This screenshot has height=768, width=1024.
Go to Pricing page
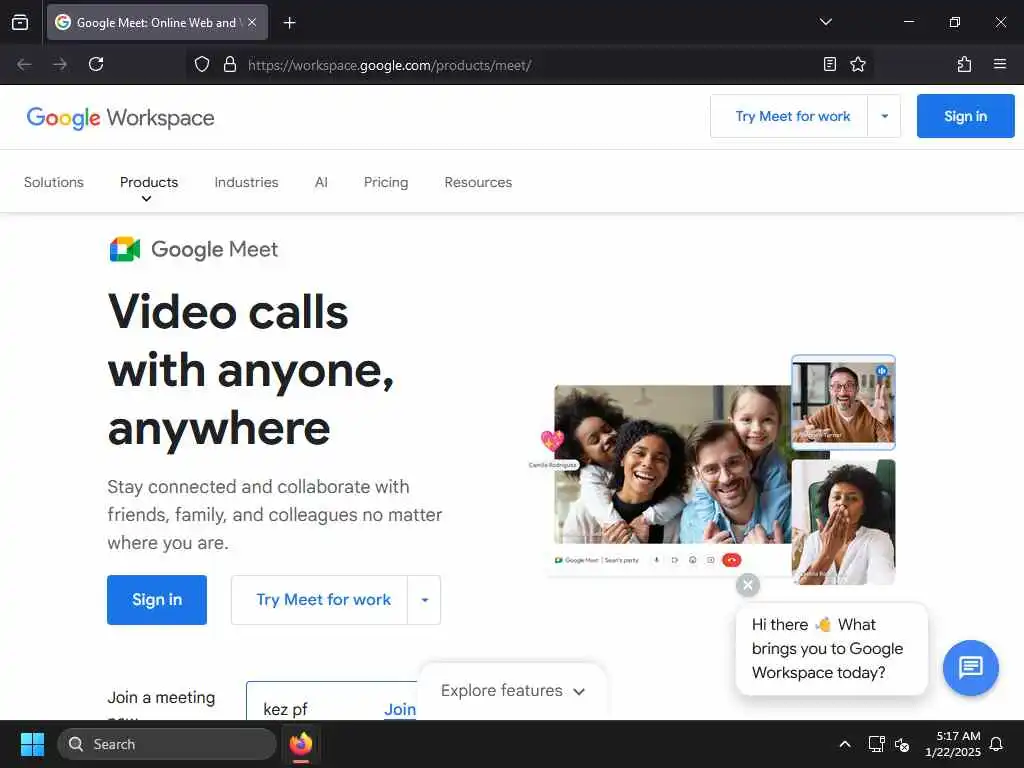tap(386, 182)
